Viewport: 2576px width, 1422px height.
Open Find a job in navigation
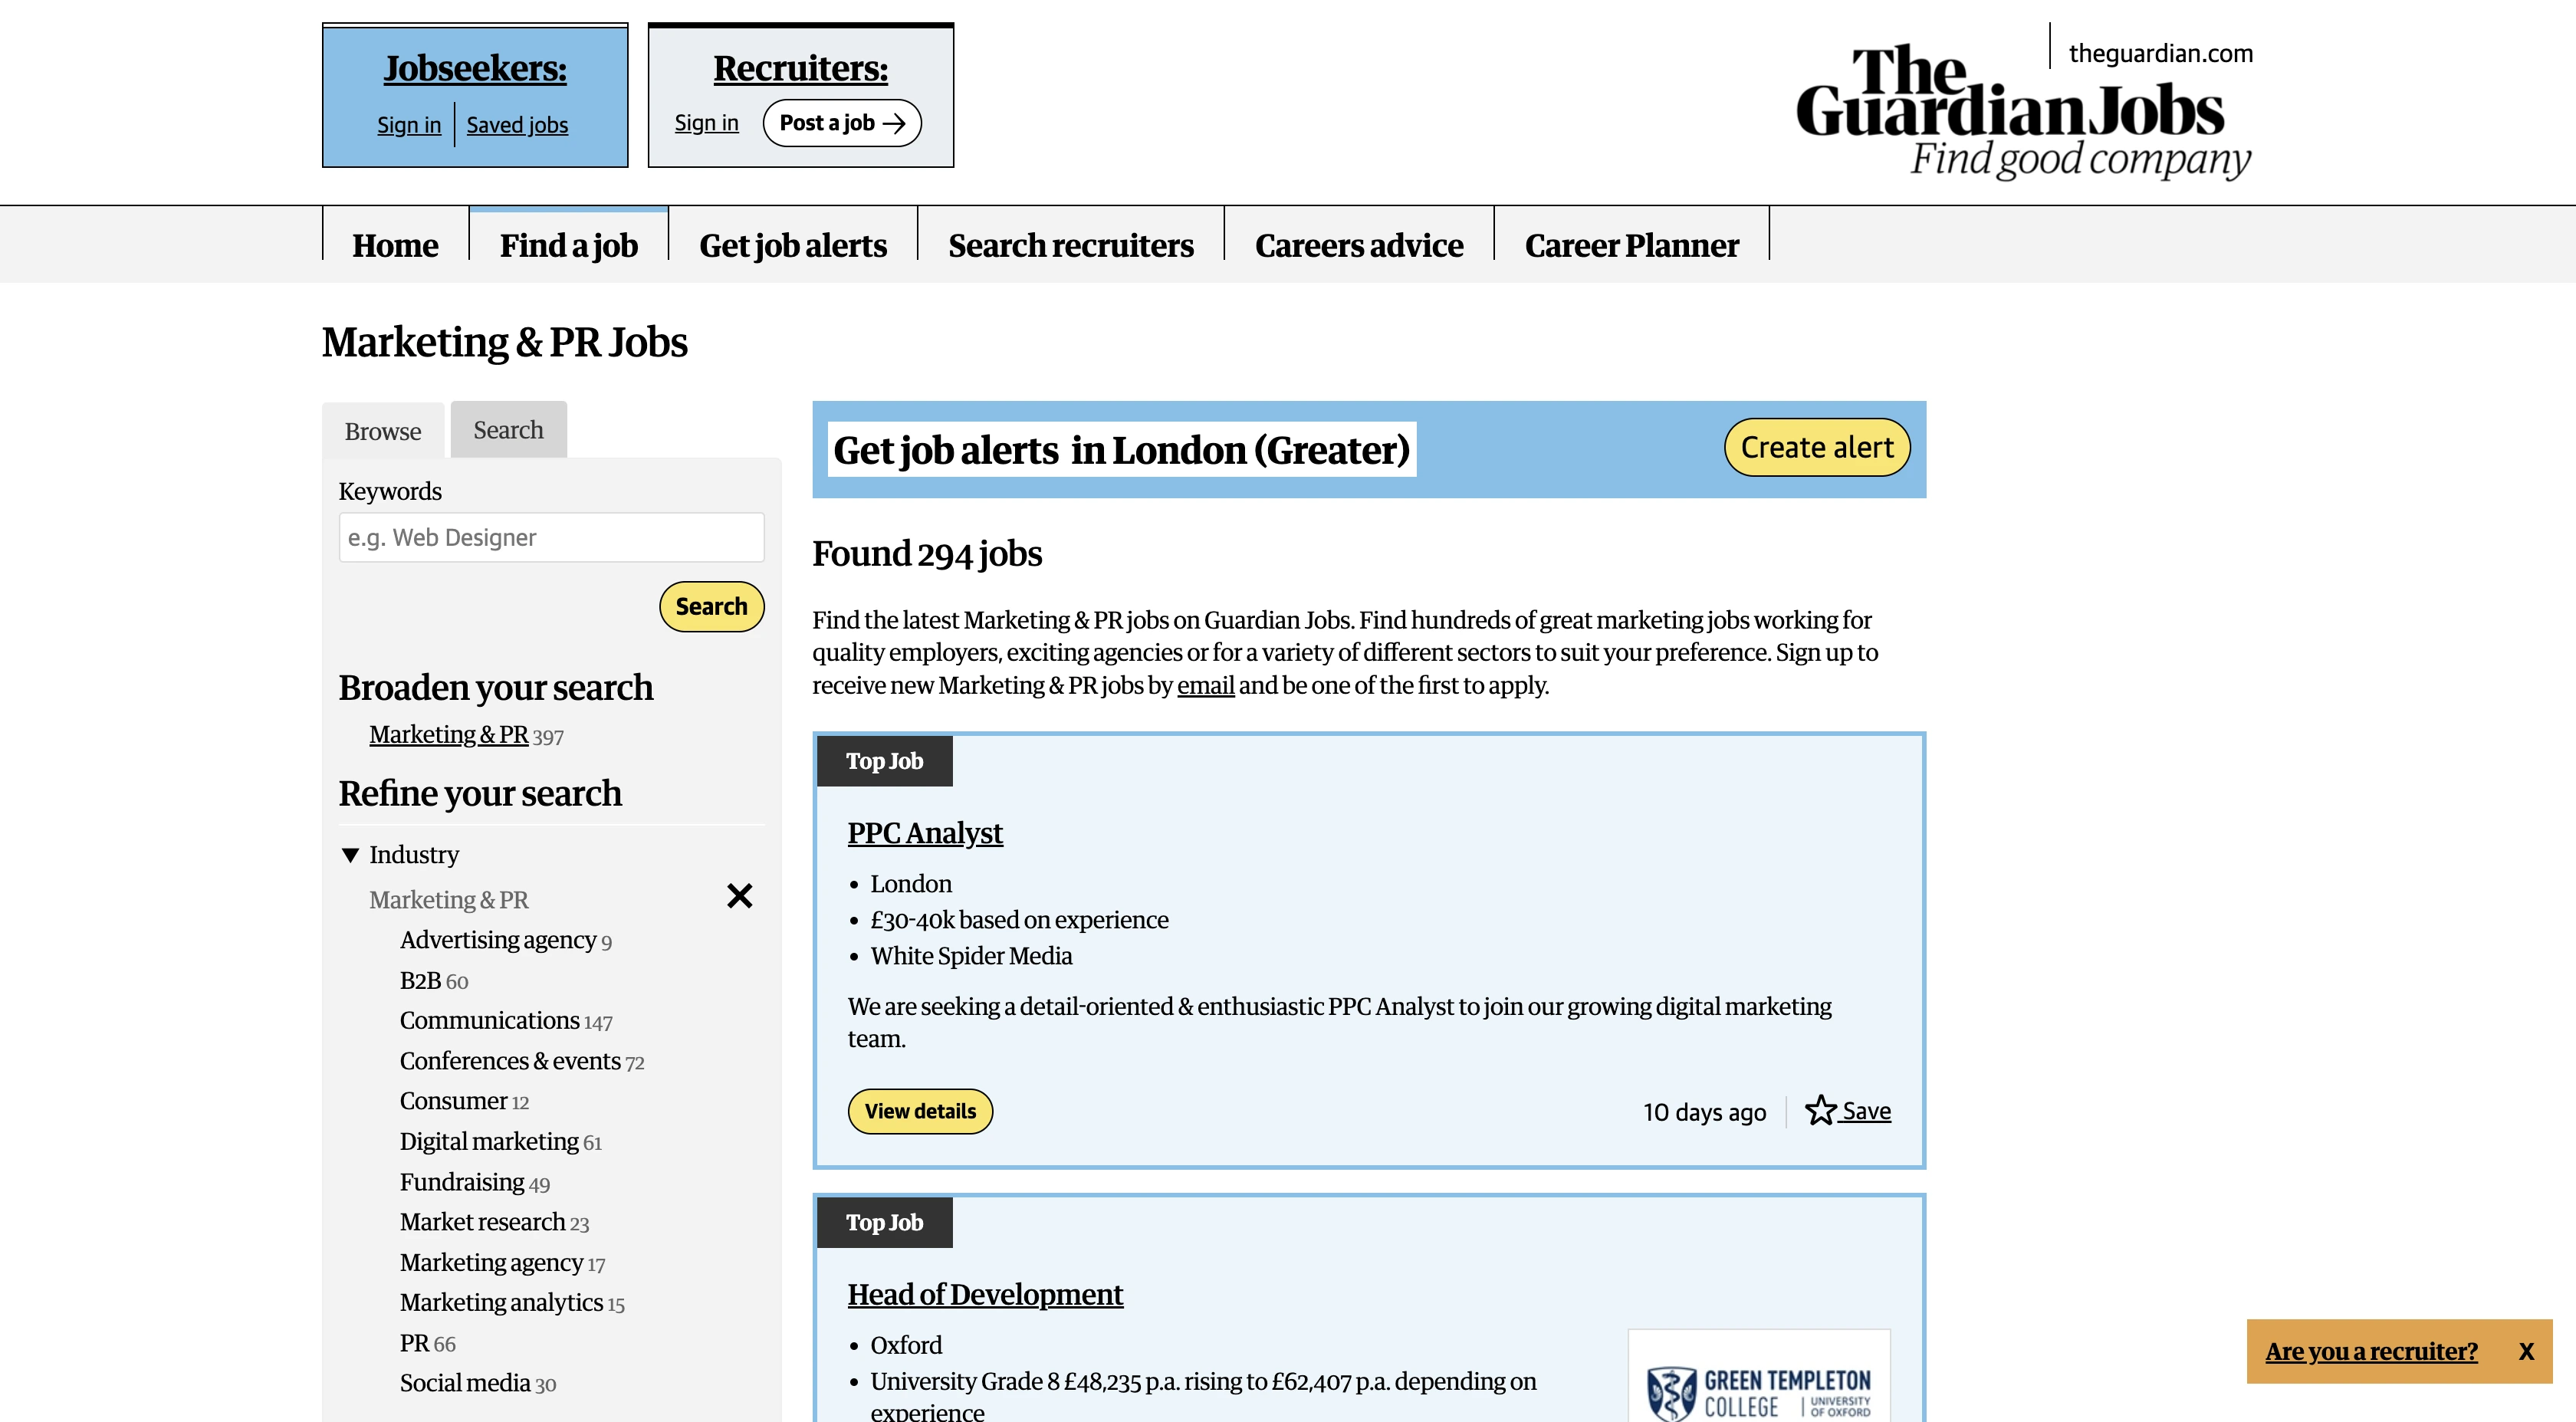click(x=568, y=245)
